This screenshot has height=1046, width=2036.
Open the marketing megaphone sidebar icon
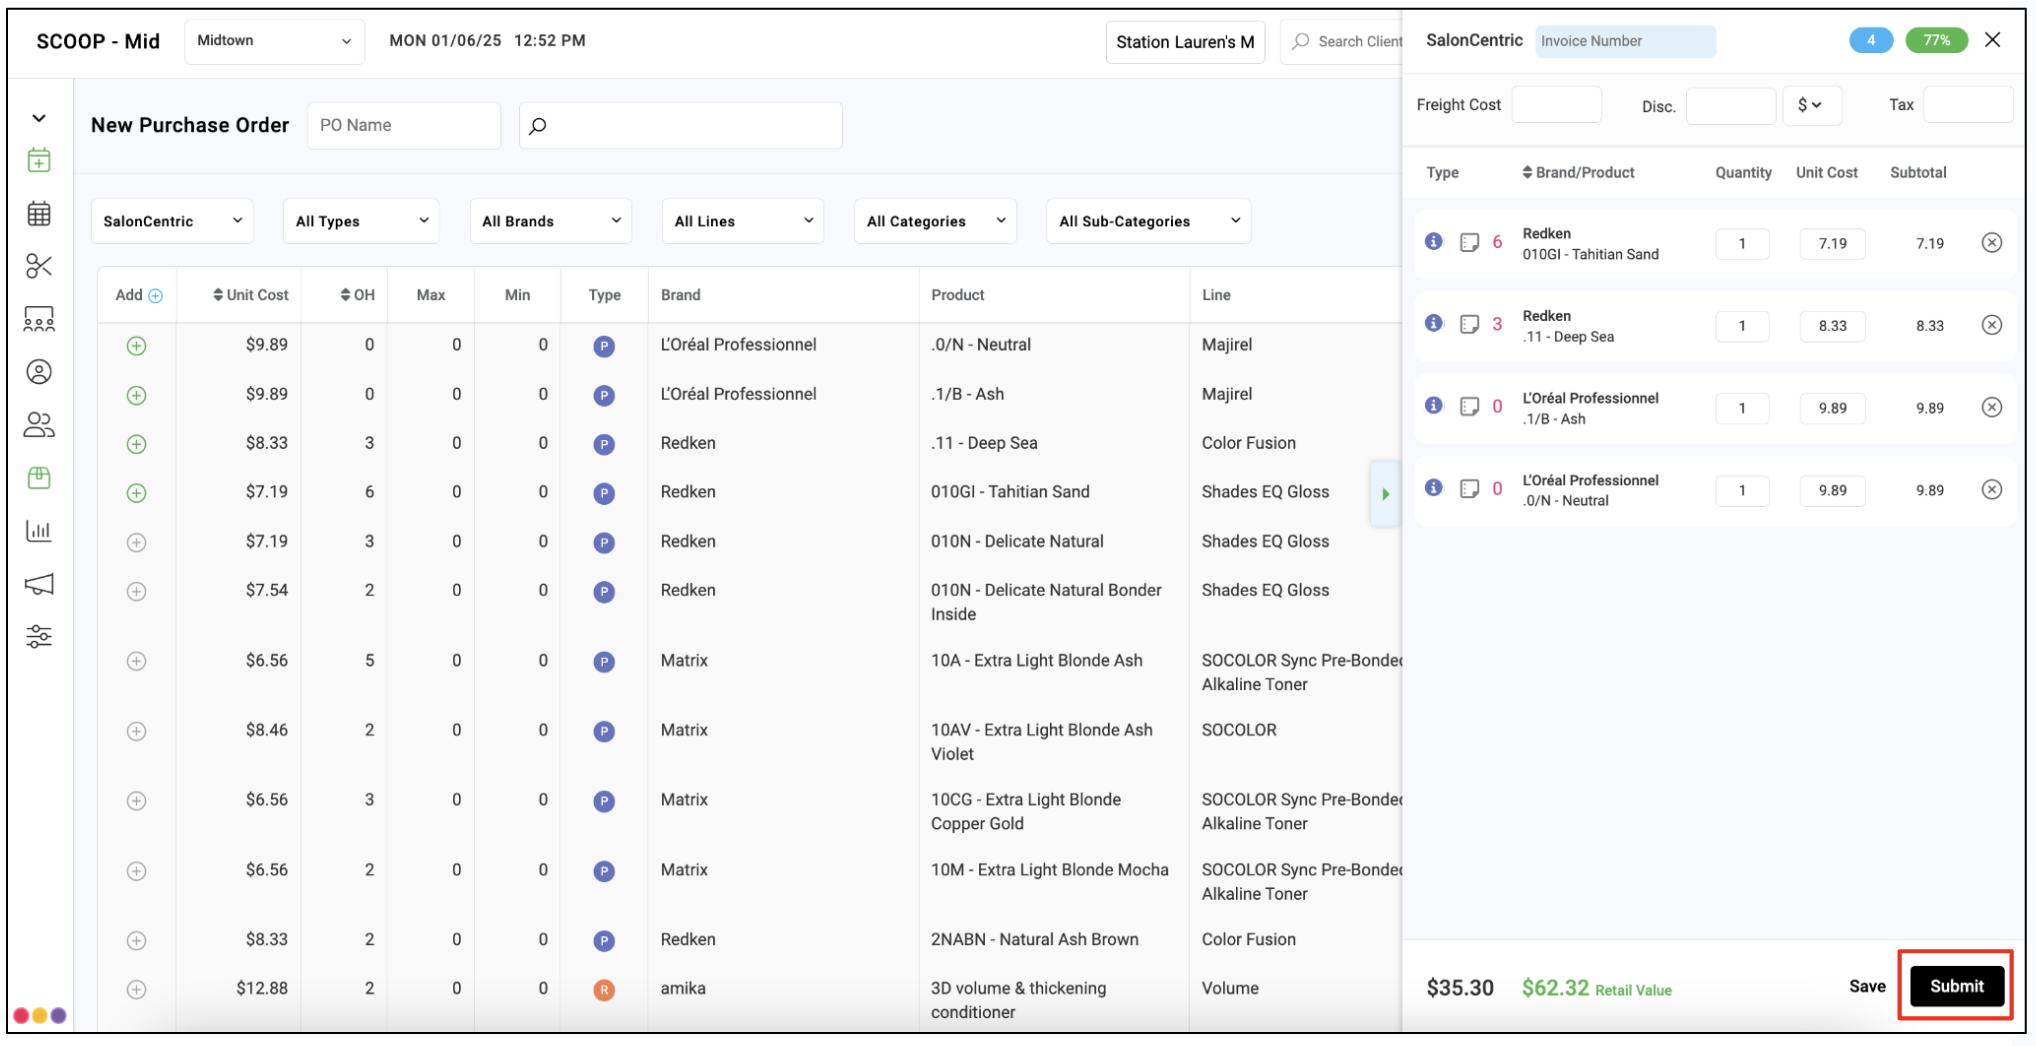point(39,584)
